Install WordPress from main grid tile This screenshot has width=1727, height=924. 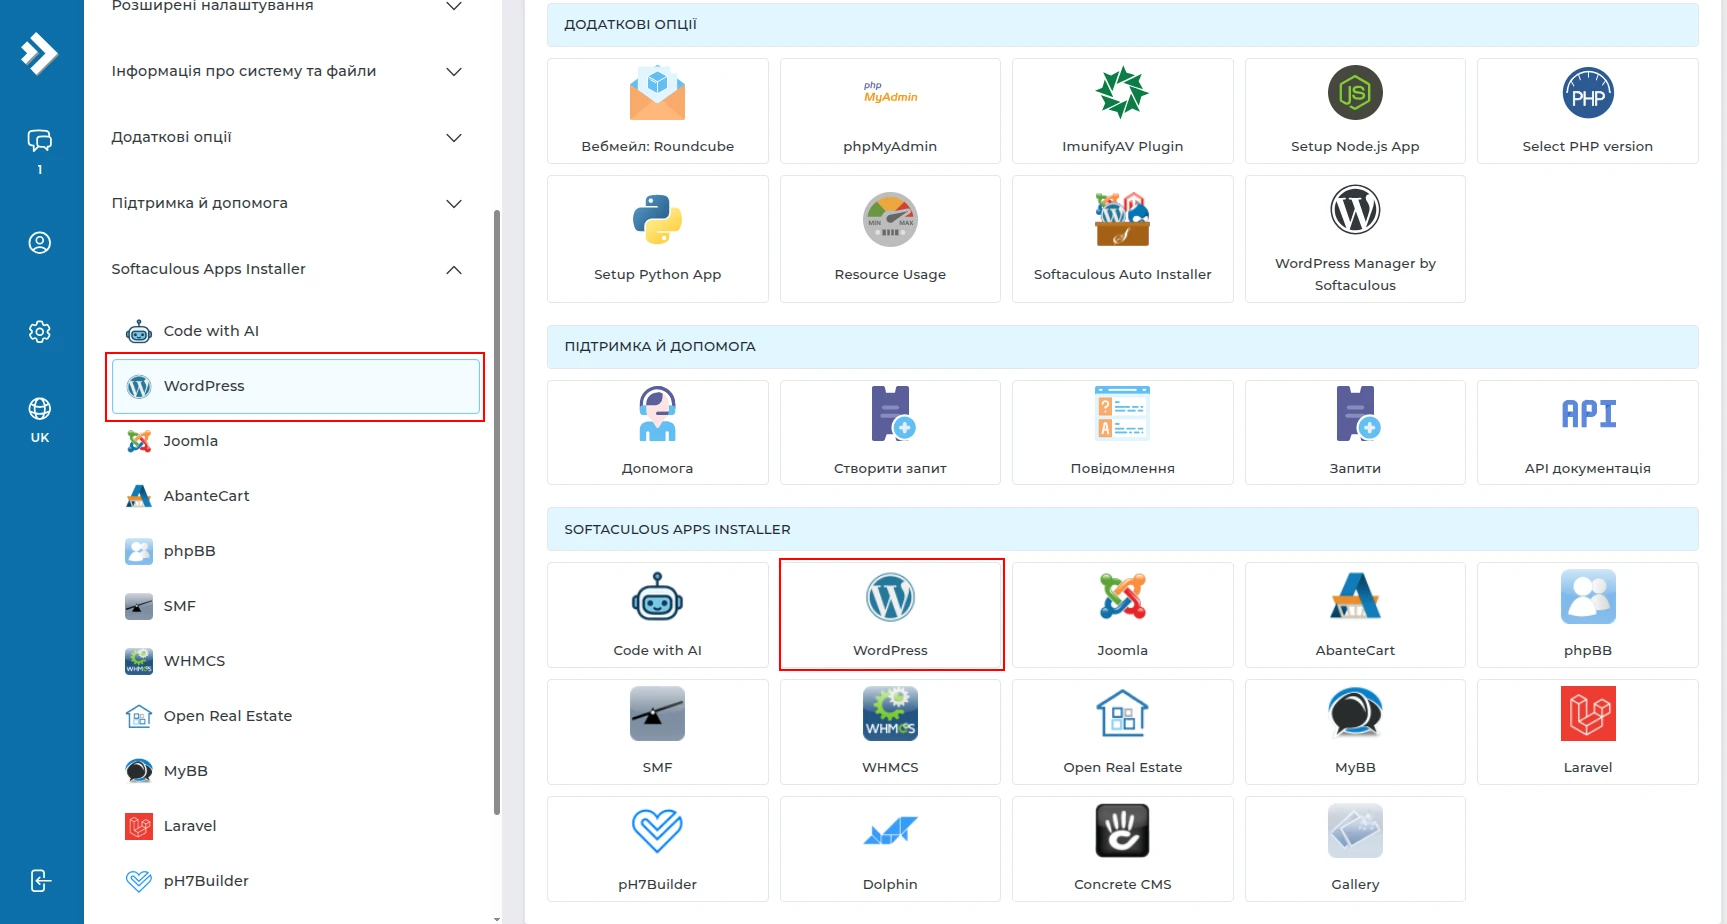click(x=890, y=615)
